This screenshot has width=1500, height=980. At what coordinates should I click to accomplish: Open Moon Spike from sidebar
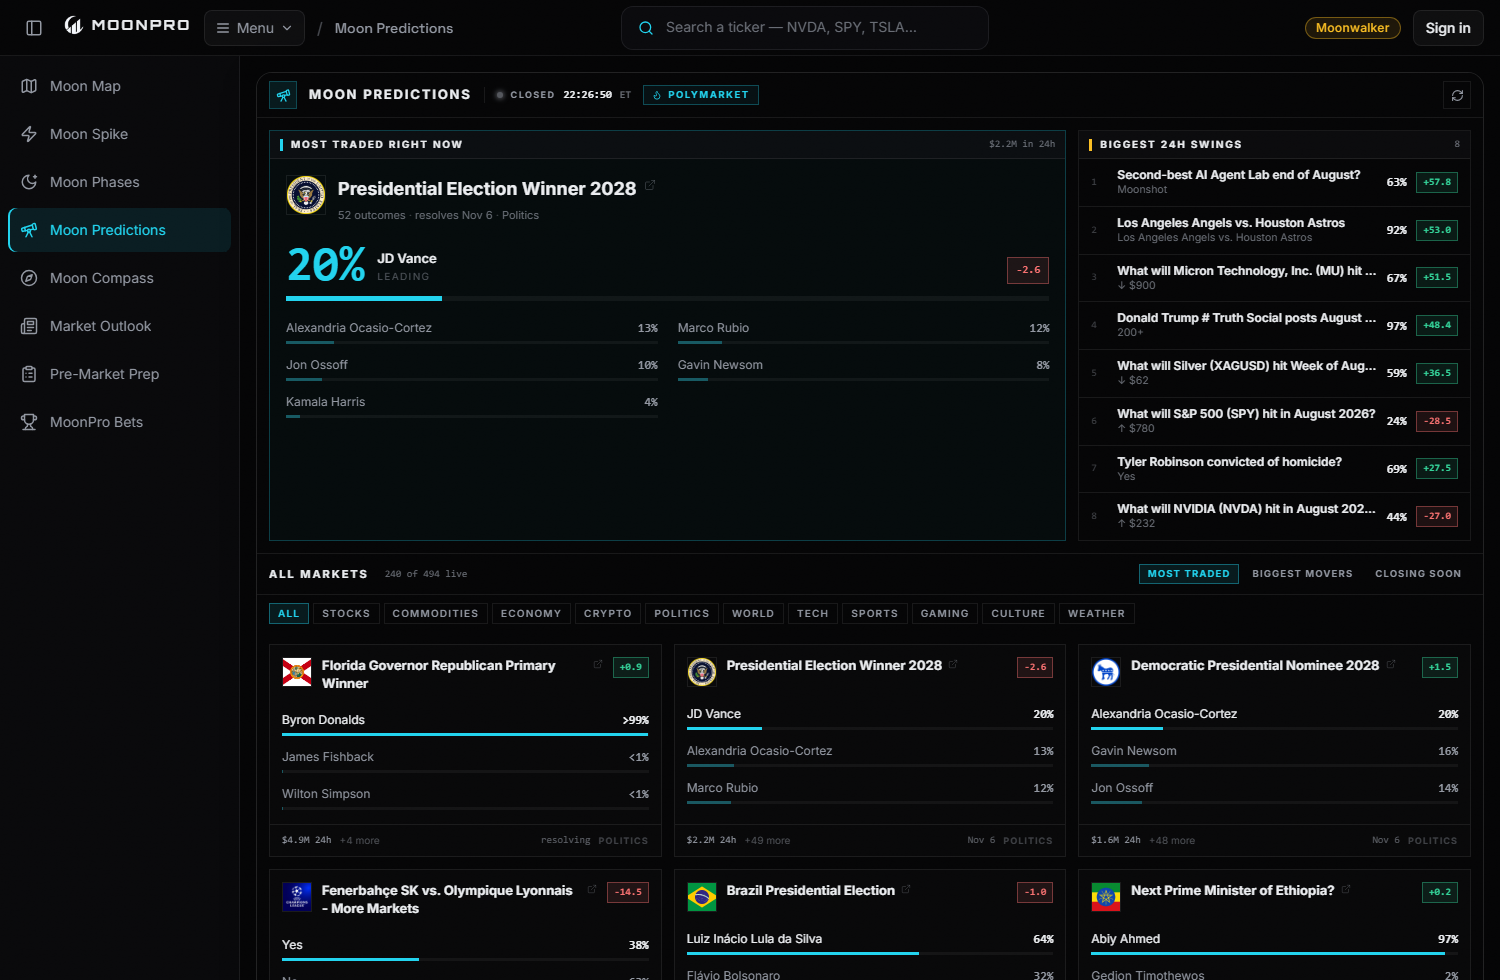point(120,134)
